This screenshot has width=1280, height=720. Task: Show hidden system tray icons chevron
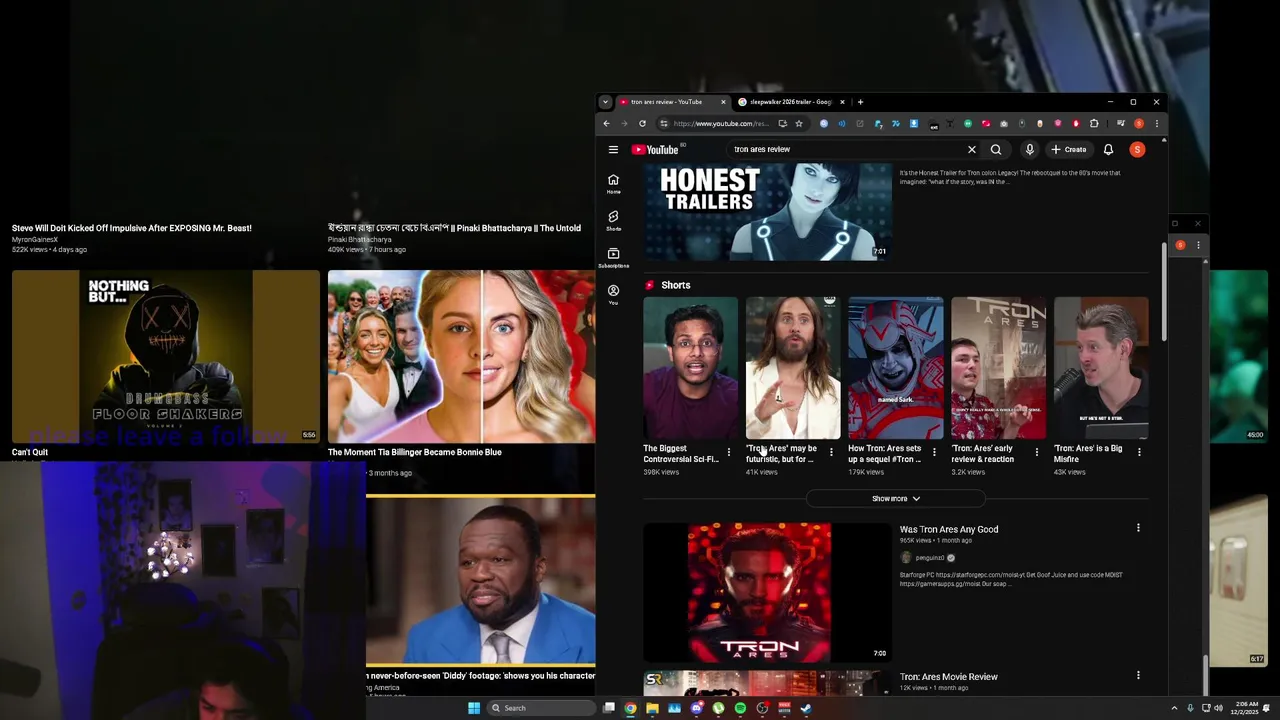1175,708
